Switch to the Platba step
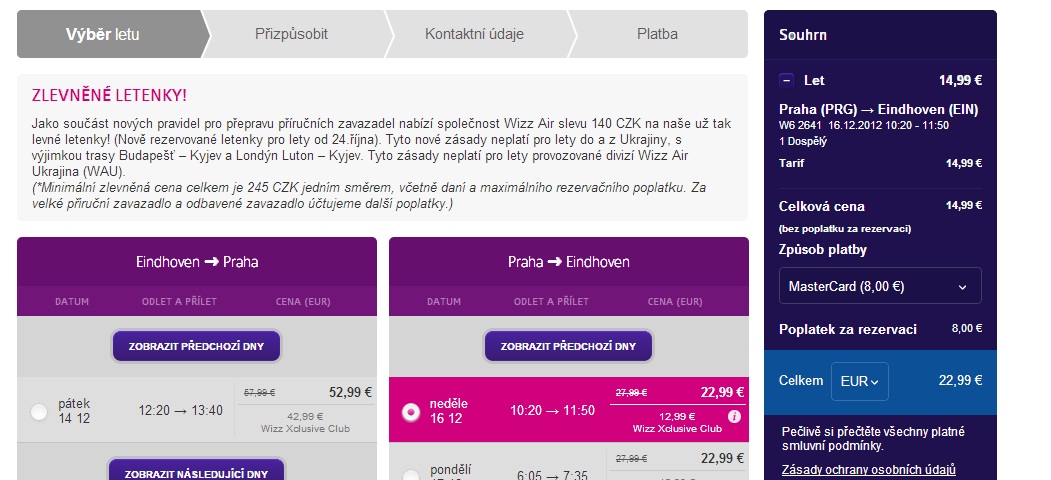Viewport: 1051px width, 480px height. [657, 34]
